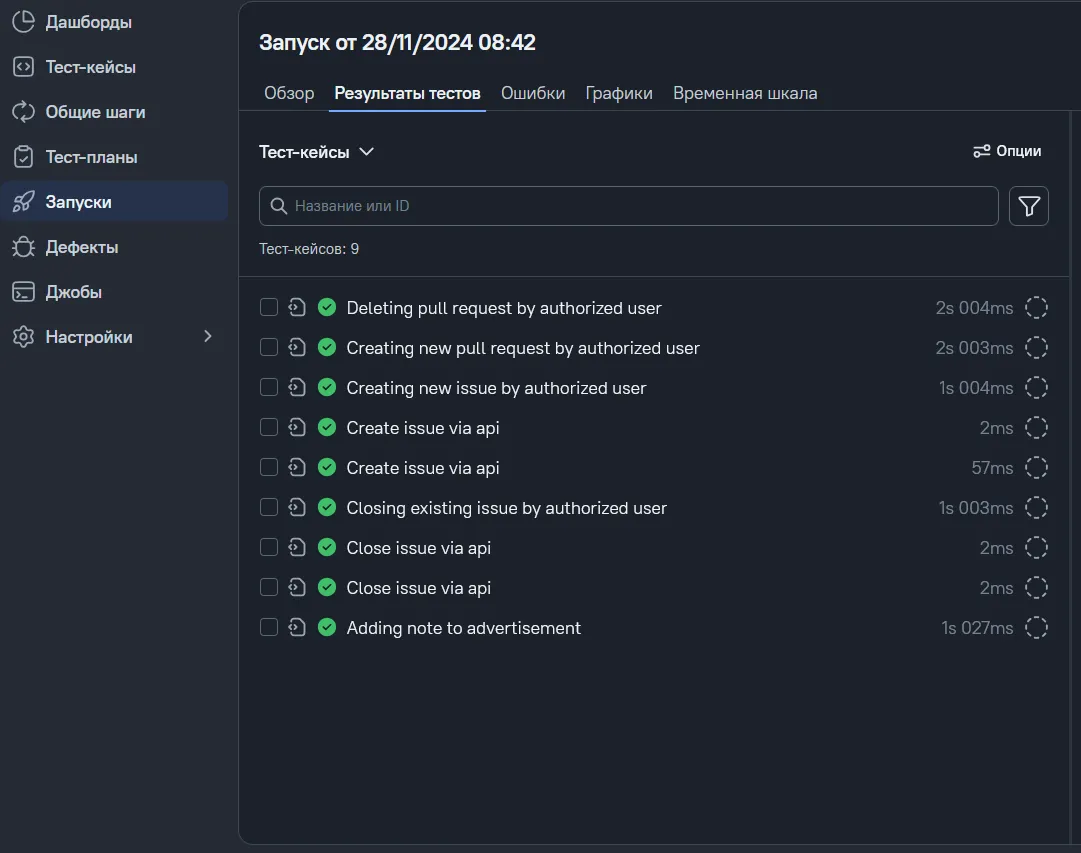
Task: Click the Общие шаги cycle icon
Action: 23,112
